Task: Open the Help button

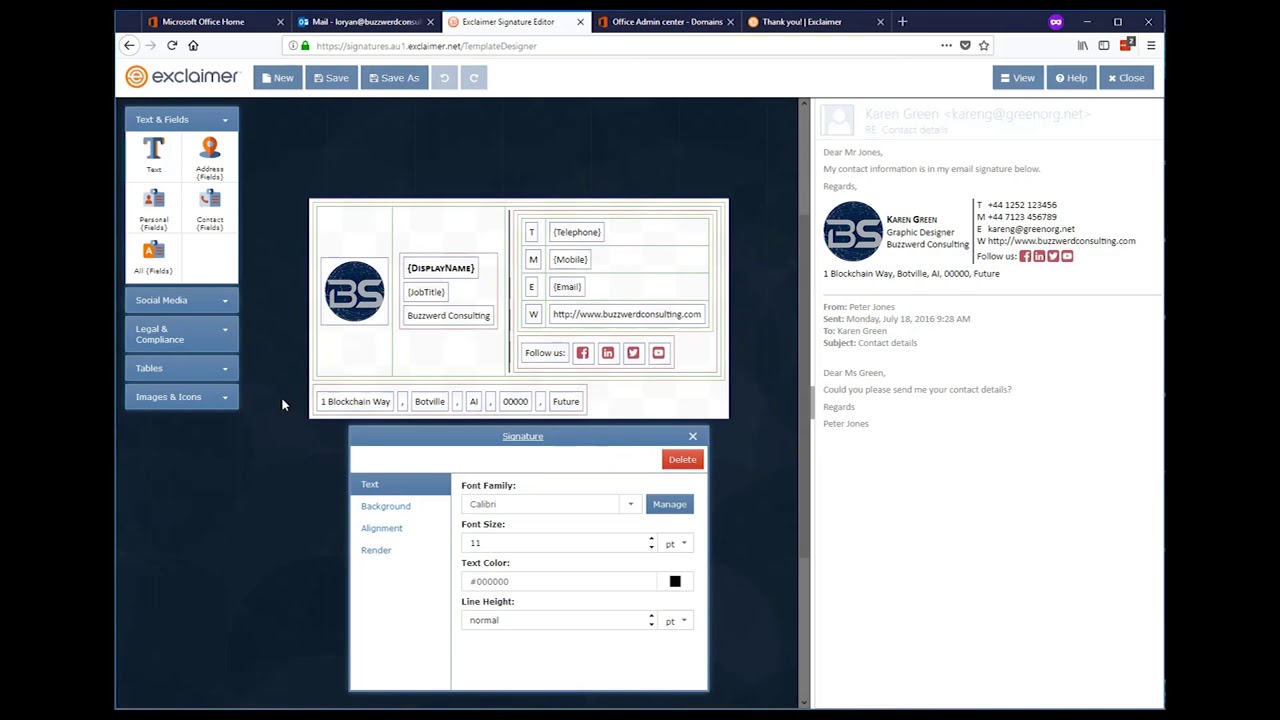Action: (1071, 78)
